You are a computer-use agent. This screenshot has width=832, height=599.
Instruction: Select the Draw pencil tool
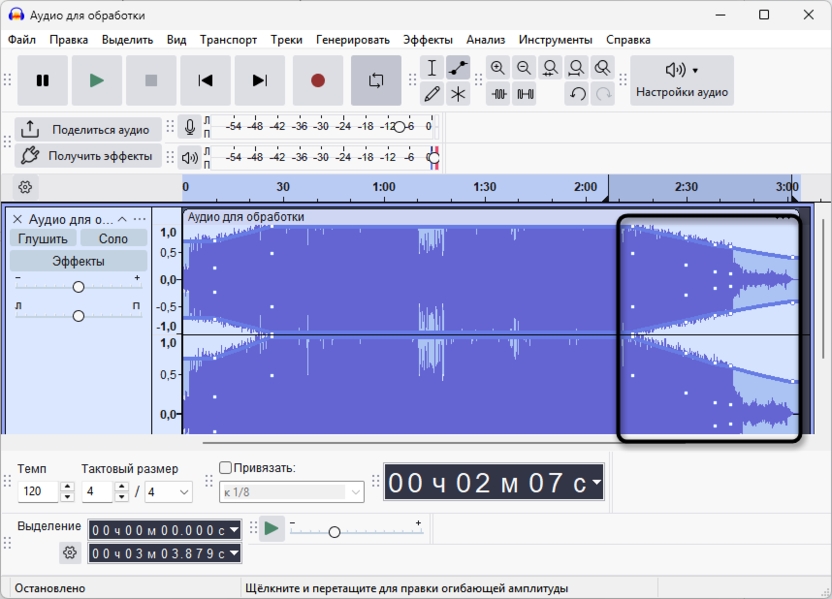pos(432,94)
